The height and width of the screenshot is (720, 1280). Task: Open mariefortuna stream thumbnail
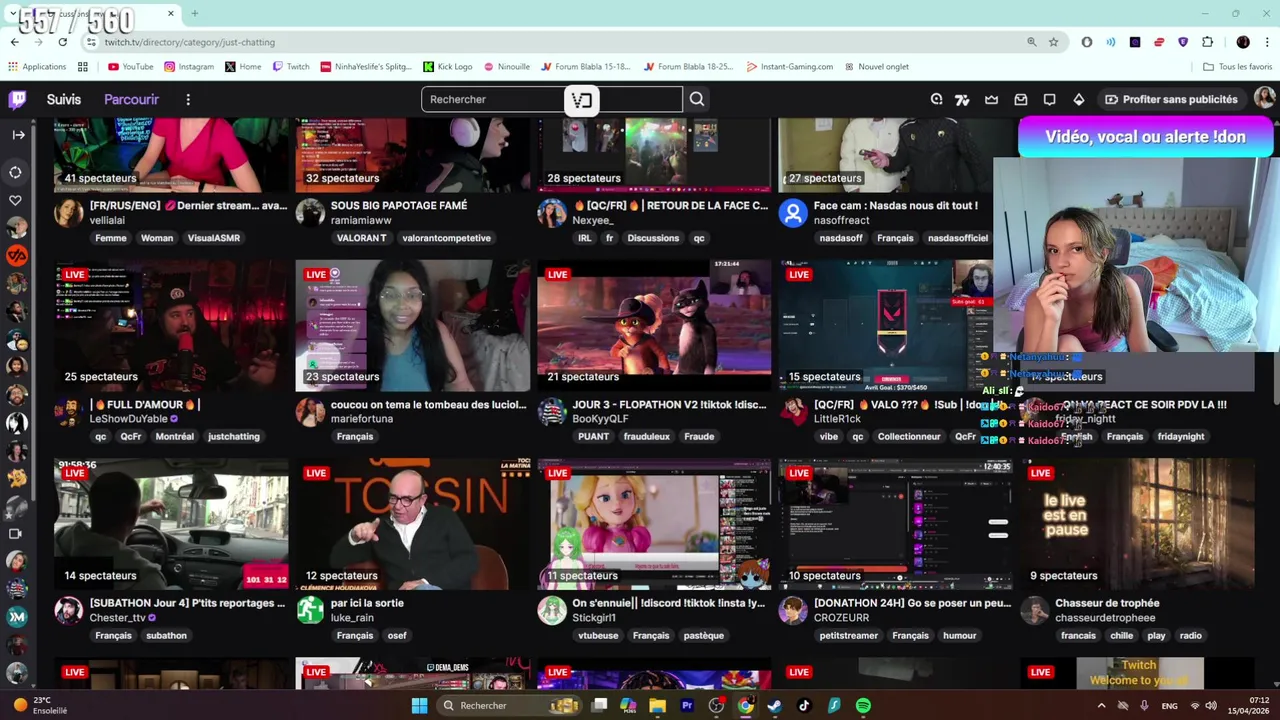tap(412, 325)
